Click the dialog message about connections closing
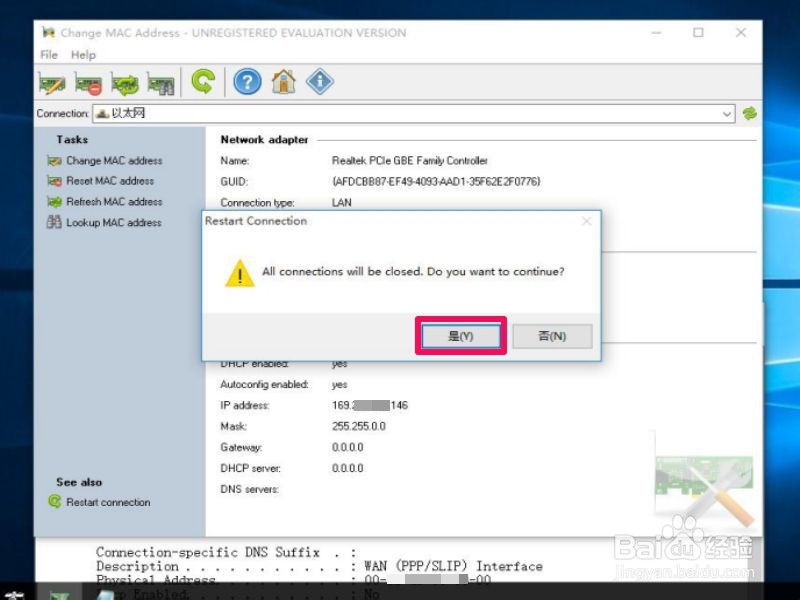This screenshot has height=600, width=800. [x=413, y=271]
